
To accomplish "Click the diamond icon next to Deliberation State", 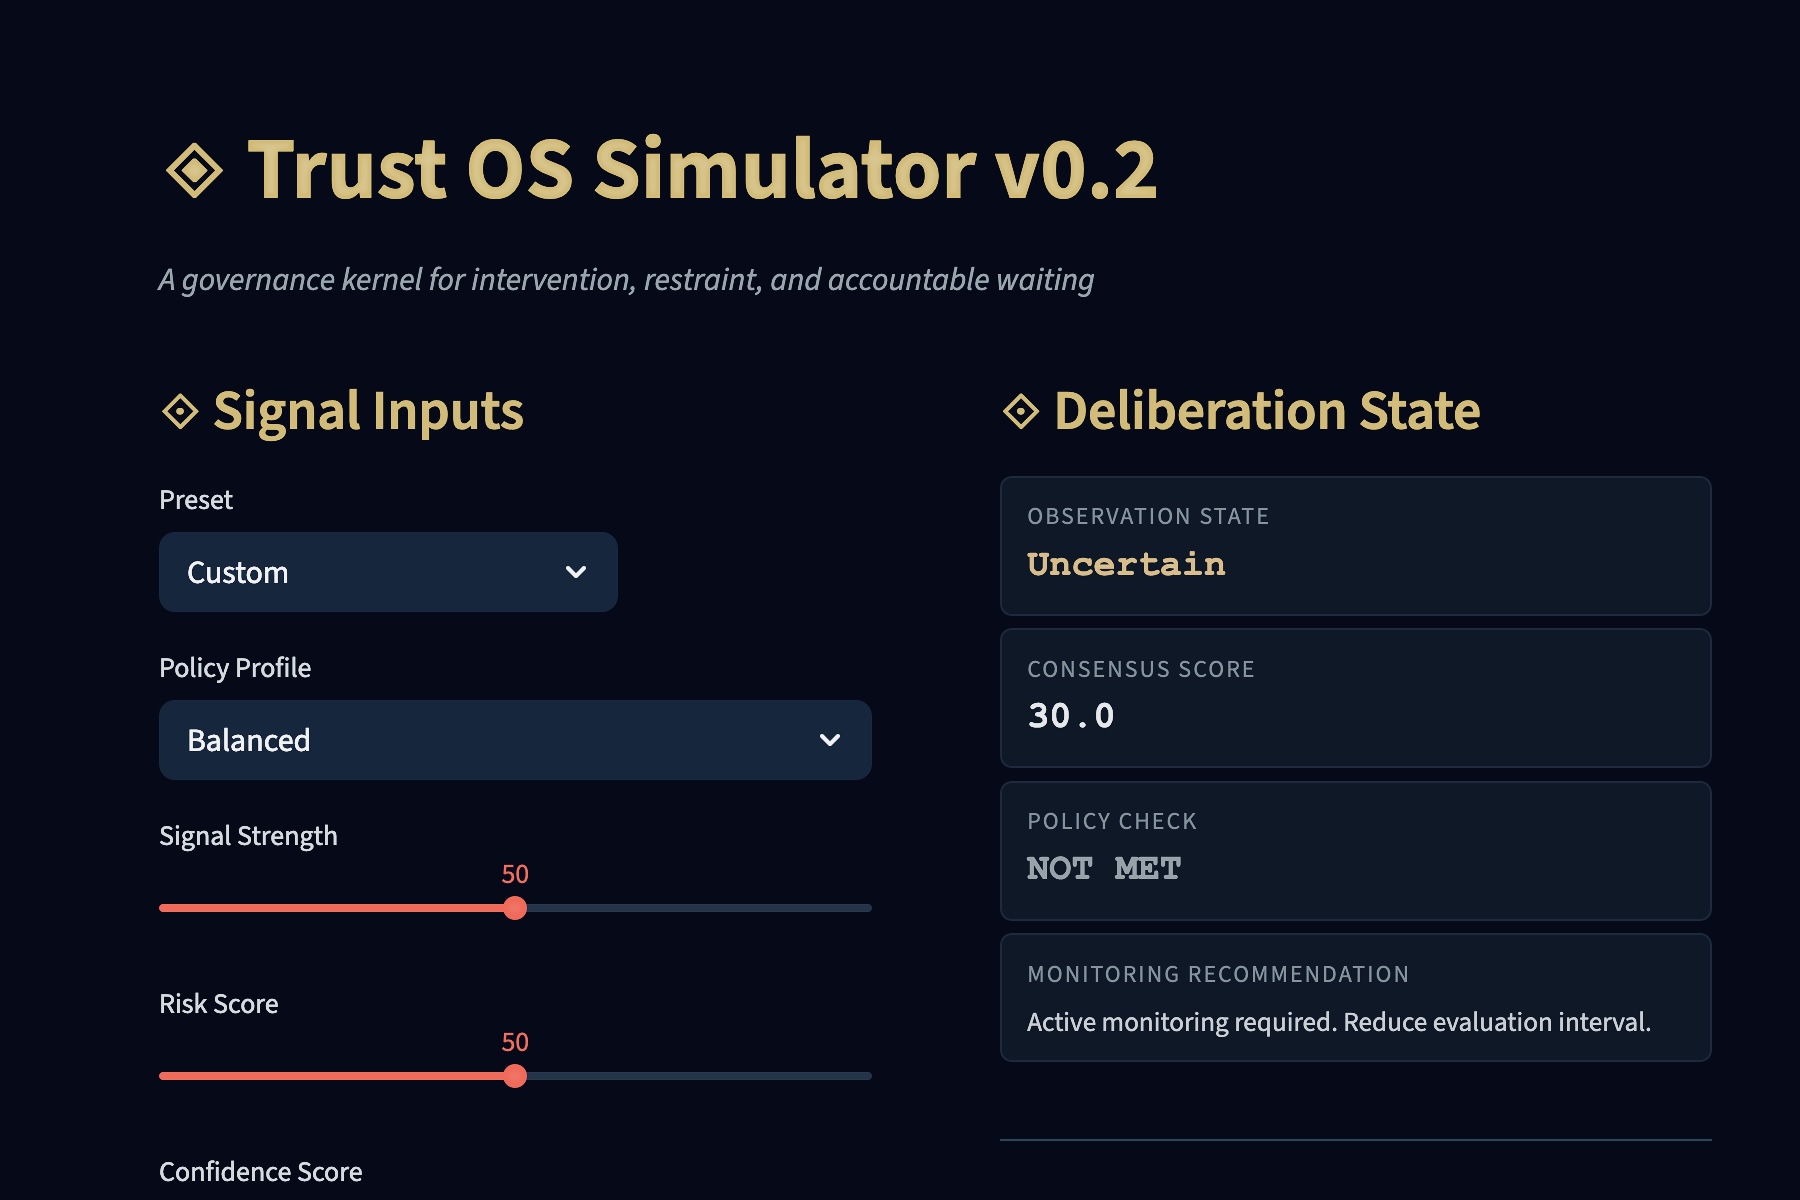I will (1021, 411).
